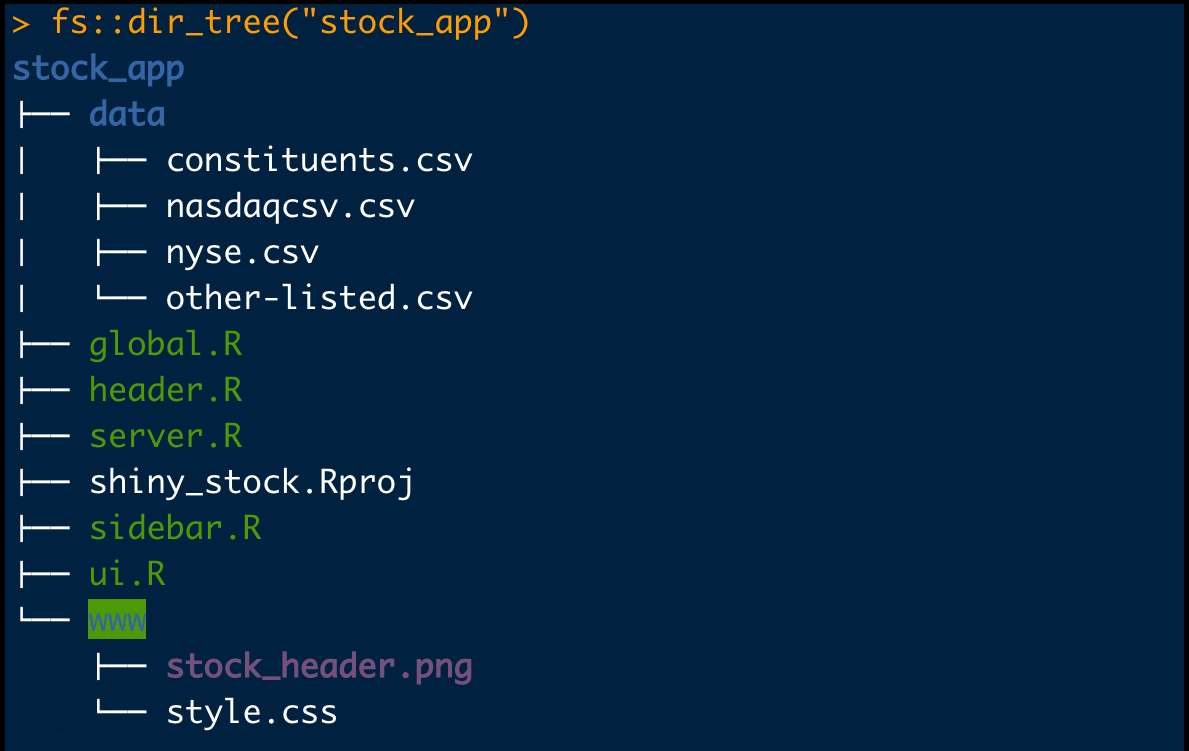
Task: Click the nyse.csv file entry
Action: click(x=242, y=252)
